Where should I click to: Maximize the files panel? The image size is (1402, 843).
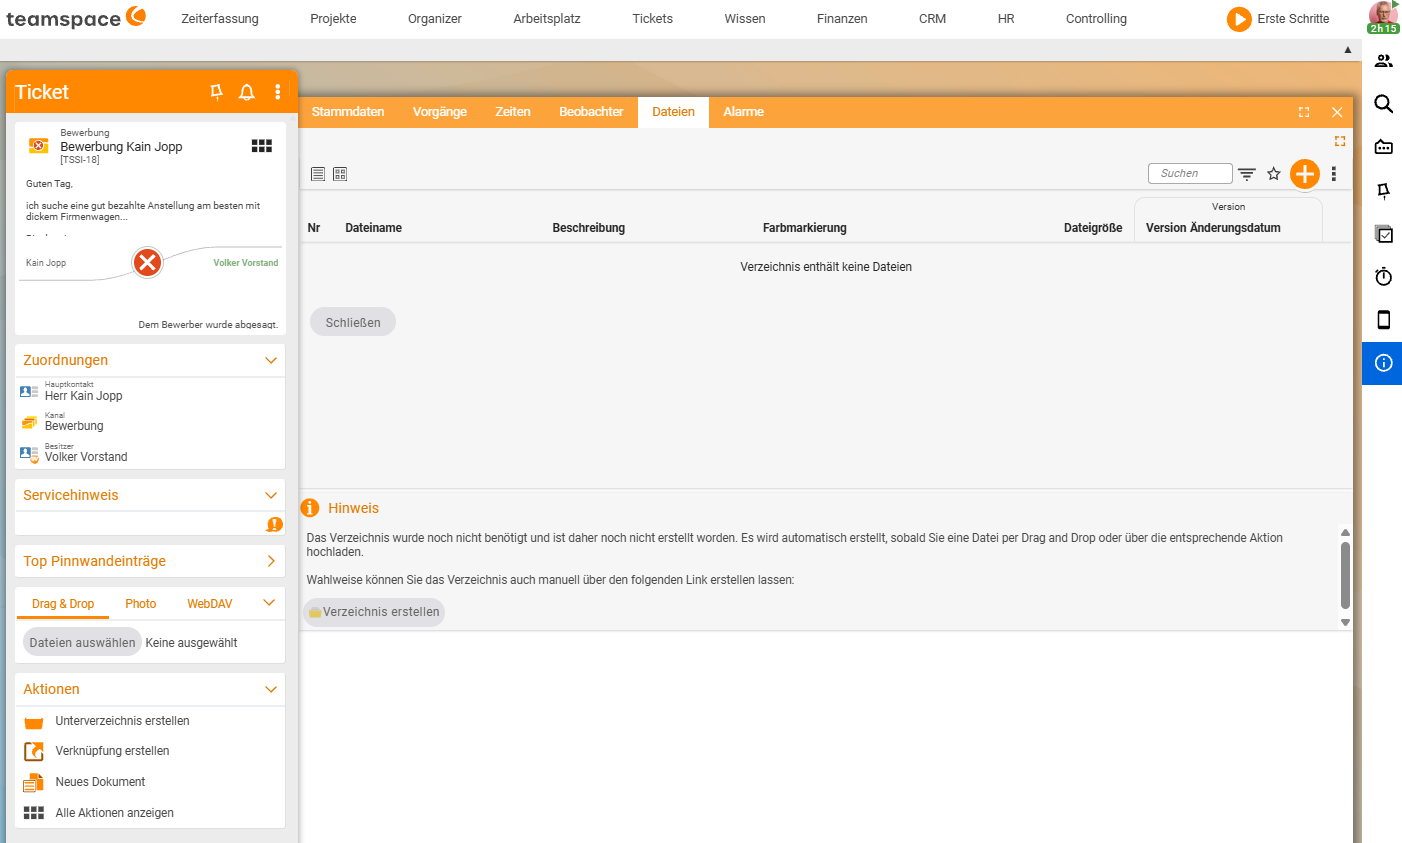(x=1304, y=112)
